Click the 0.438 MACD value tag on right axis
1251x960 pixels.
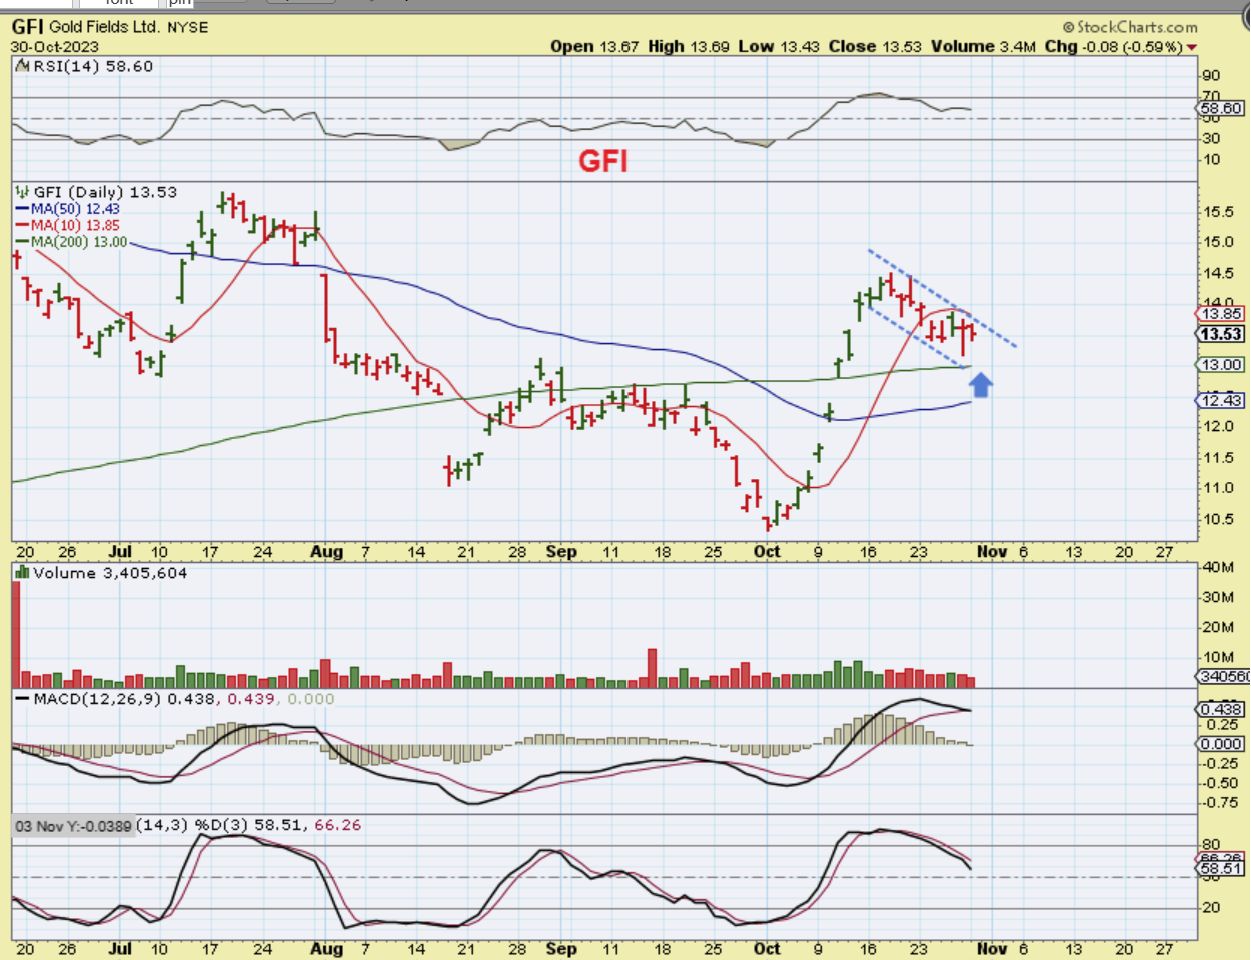[1221, 709]
